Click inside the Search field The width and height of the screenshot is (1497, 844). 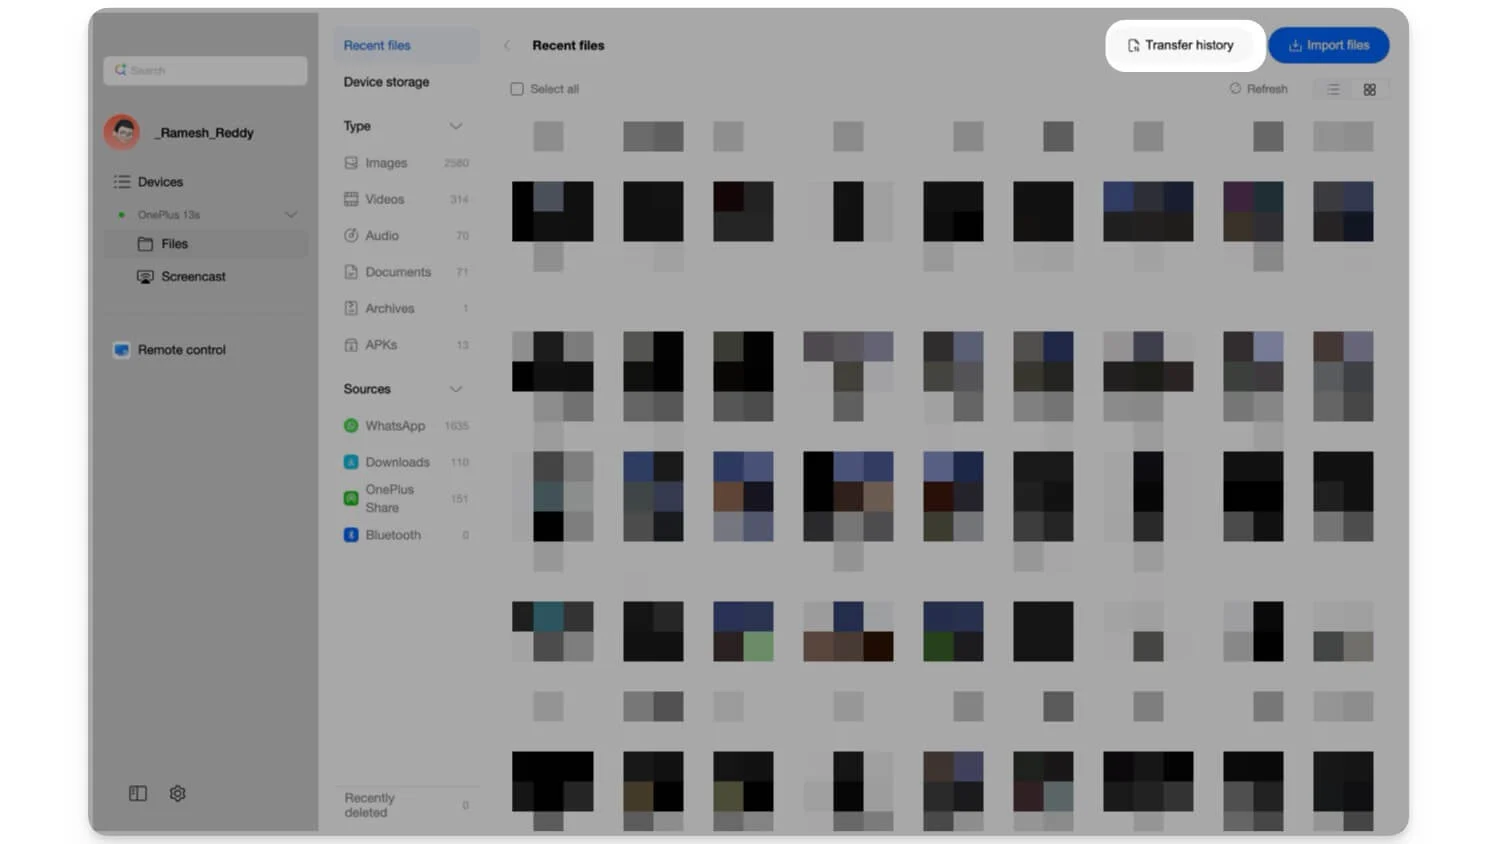click(x=204, y=70)
